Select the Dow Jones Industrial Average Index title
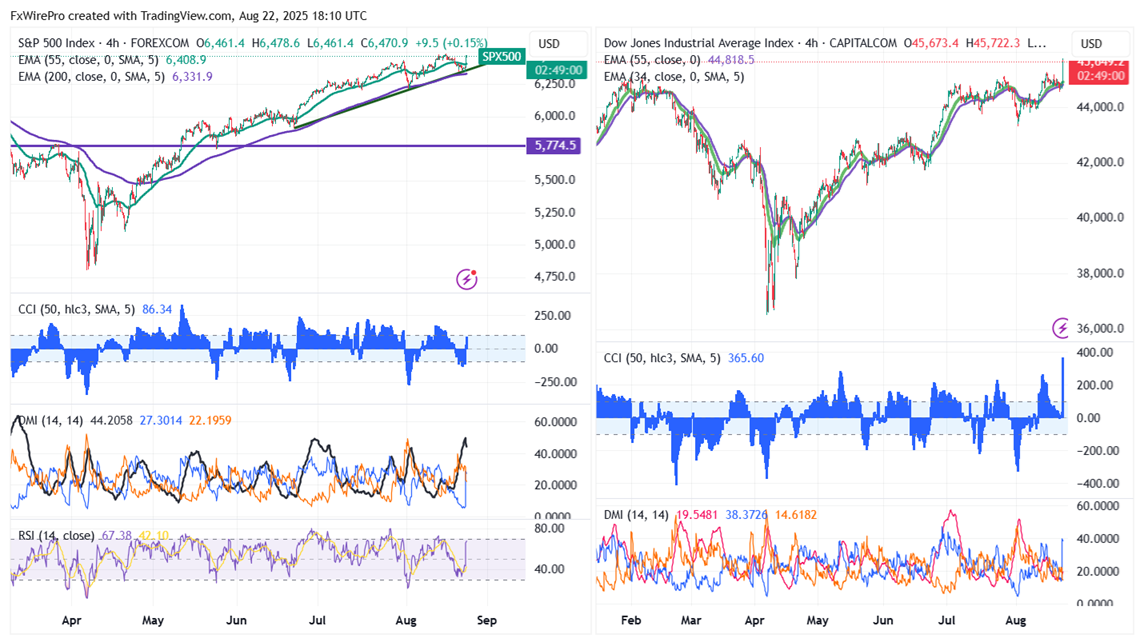 click(750, 43)
